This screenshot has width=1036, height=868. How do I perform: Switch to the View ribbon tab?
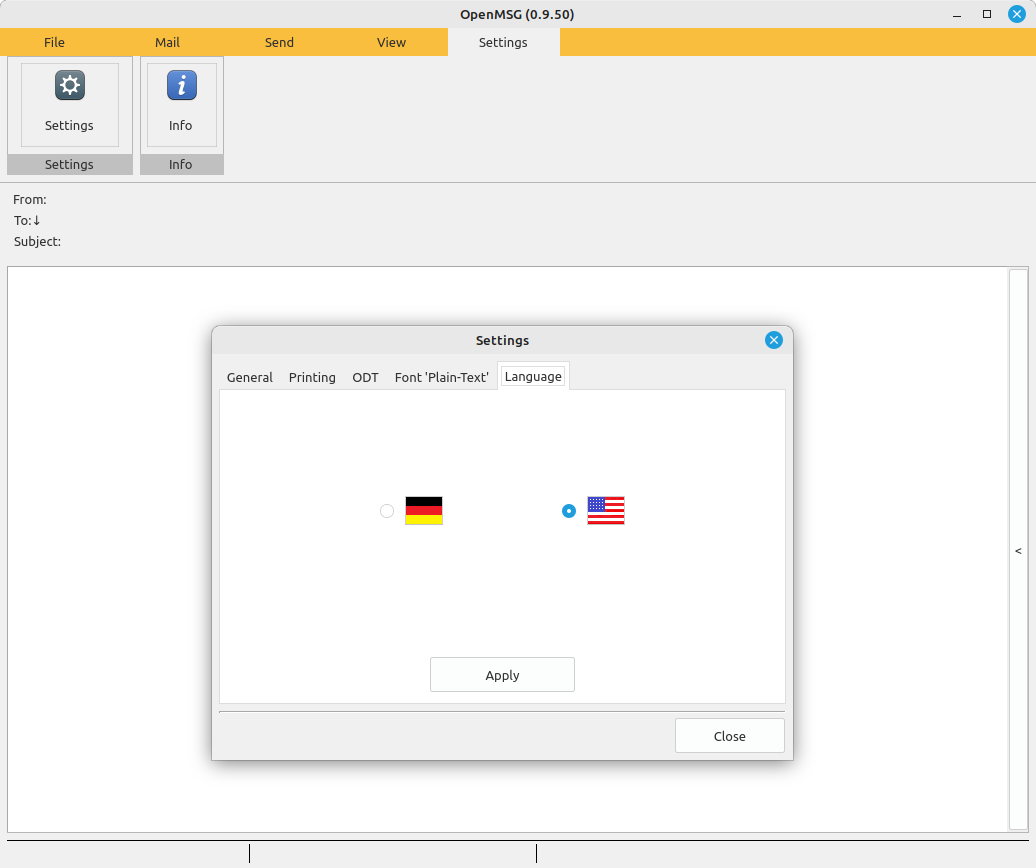[391, 42]
